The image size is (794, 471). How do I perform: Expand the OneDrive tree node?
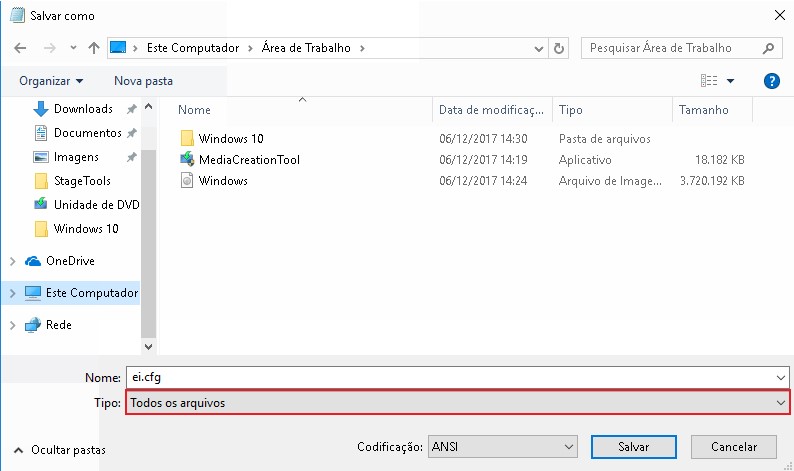point(13,261)
